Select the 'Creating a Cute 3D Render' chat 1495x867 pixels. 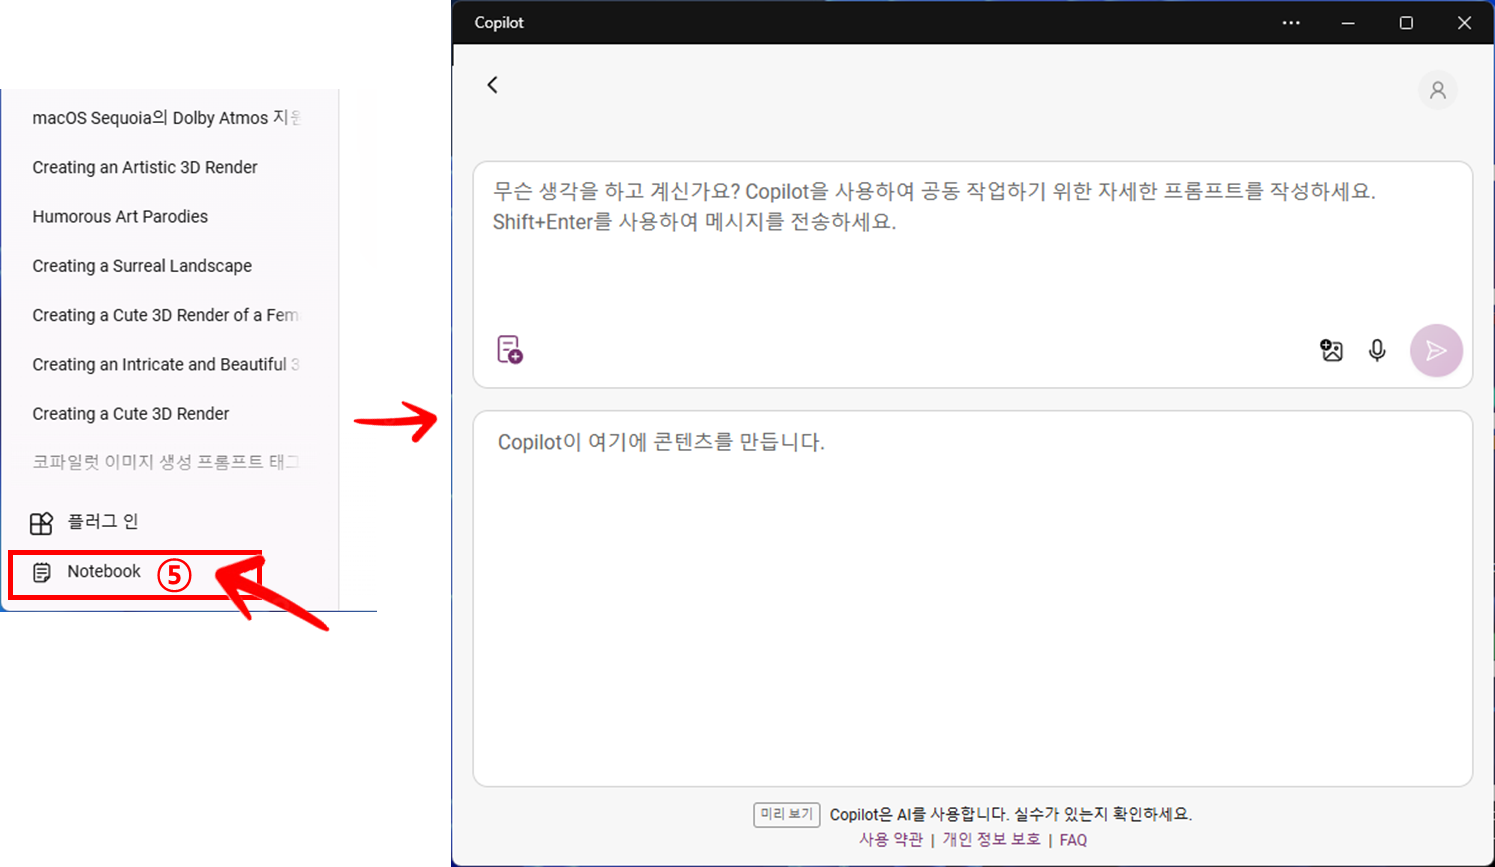(x=131, y=414)
